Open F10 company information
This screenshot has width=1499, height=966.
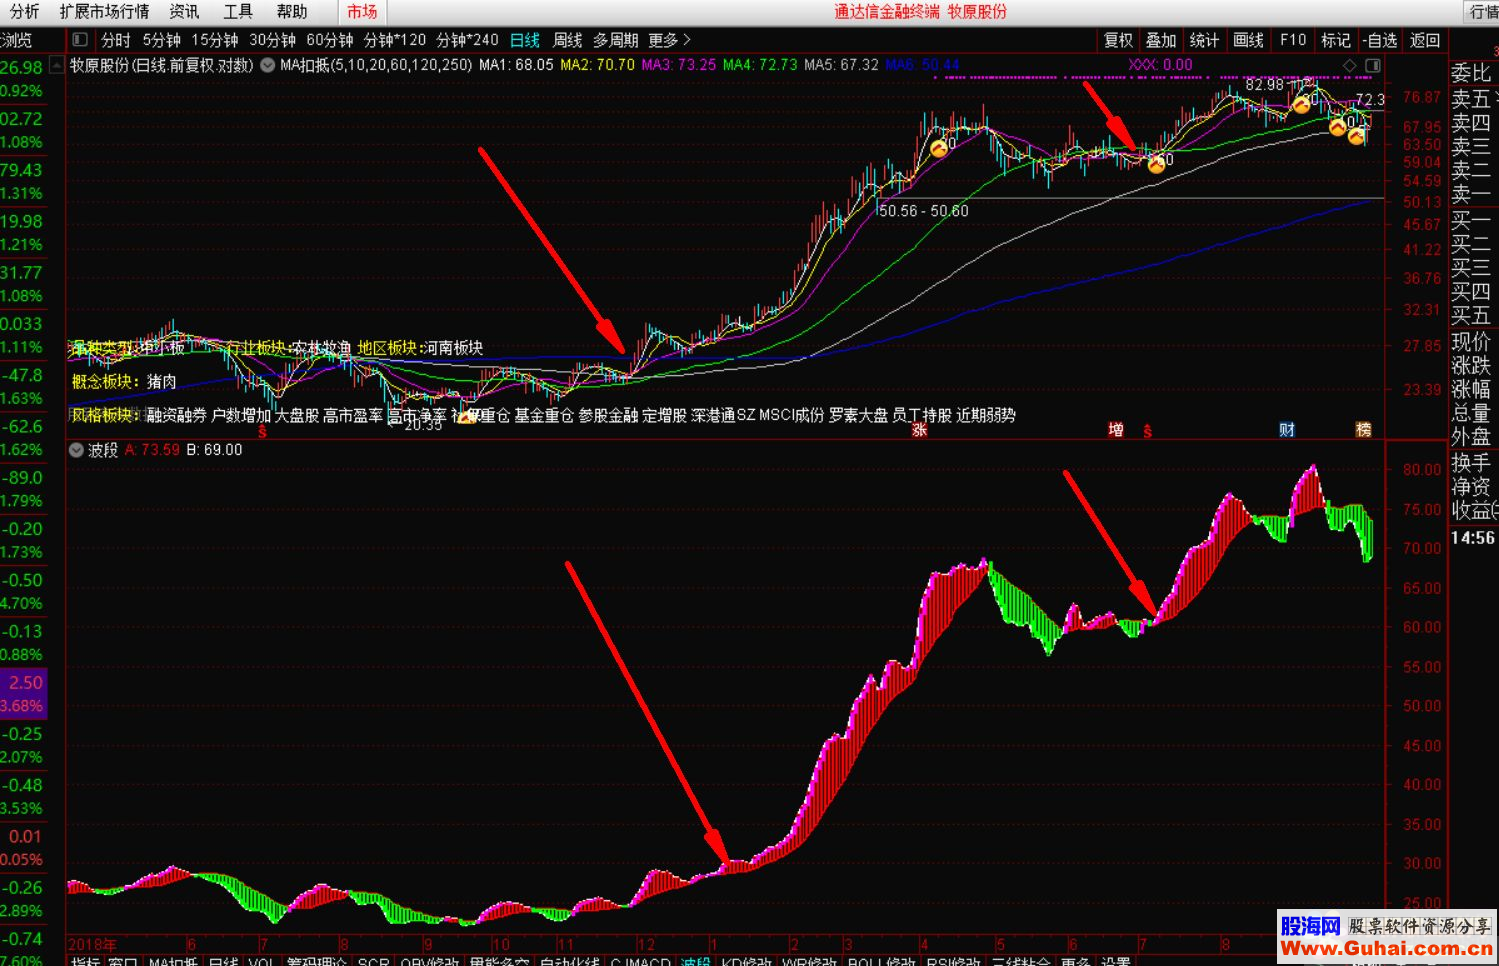point(1293,40)
